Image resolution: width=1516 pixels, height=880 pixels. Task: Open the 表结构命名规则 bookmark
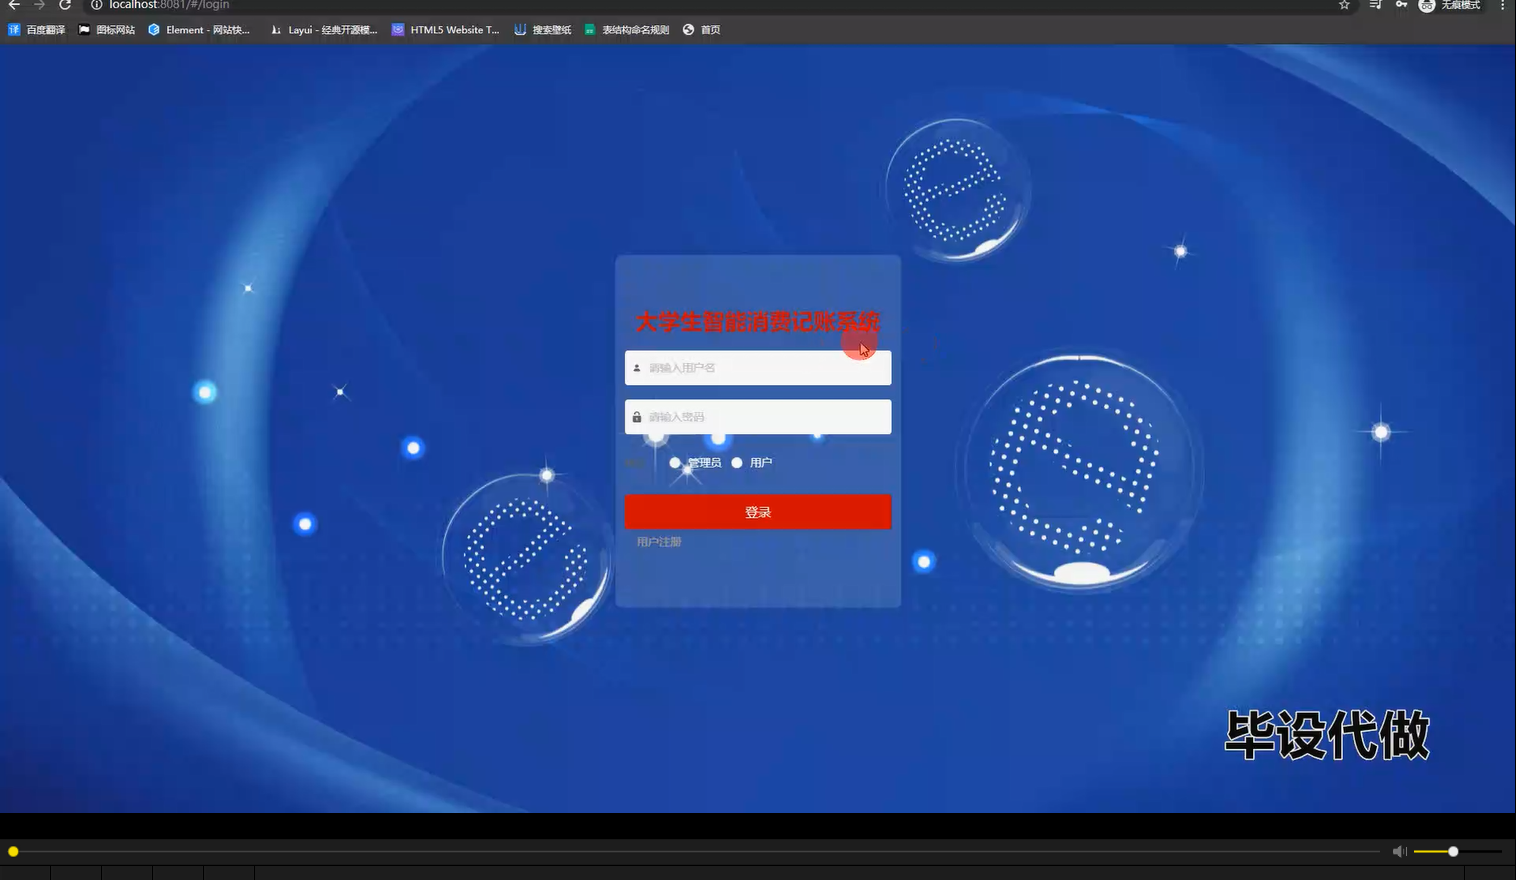(627, 30)
